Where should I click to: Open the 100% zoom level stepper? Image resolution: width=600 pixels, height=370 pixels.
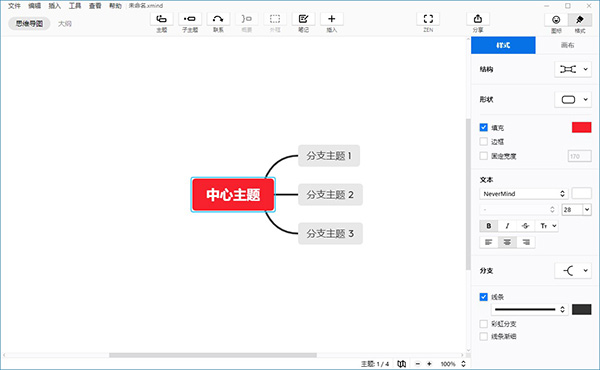[x=463, y=364]
